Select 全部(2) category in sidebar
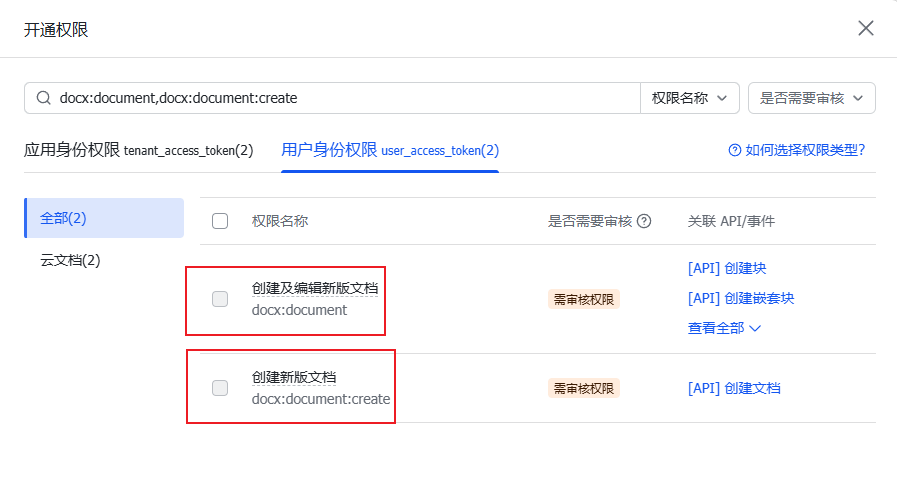Image resolution: width=897 pixels, height=499 pixels. 104,218
